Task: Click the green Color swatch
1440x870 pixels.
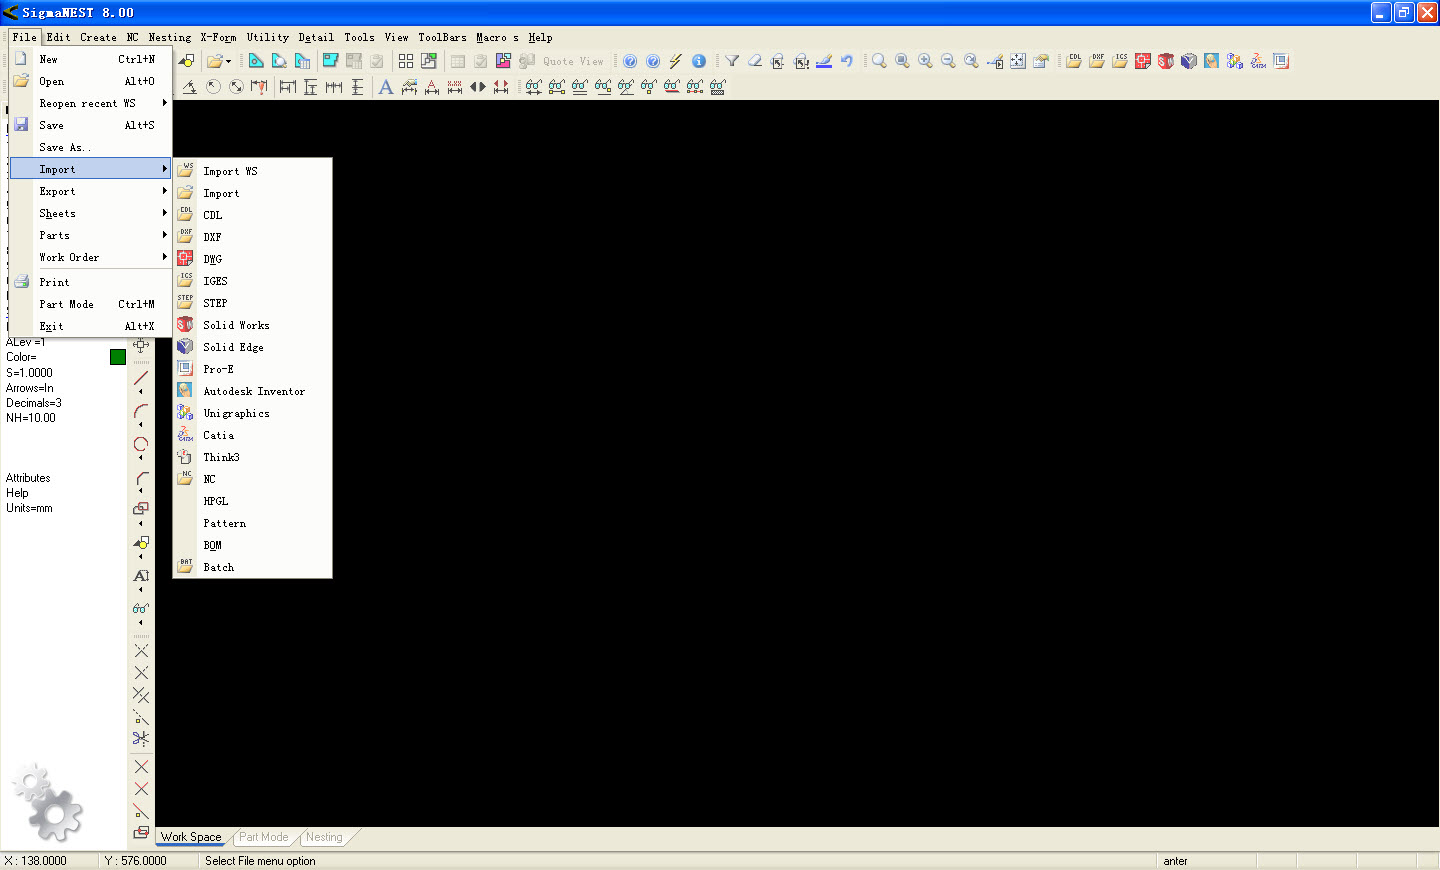Action: (118, 357)
